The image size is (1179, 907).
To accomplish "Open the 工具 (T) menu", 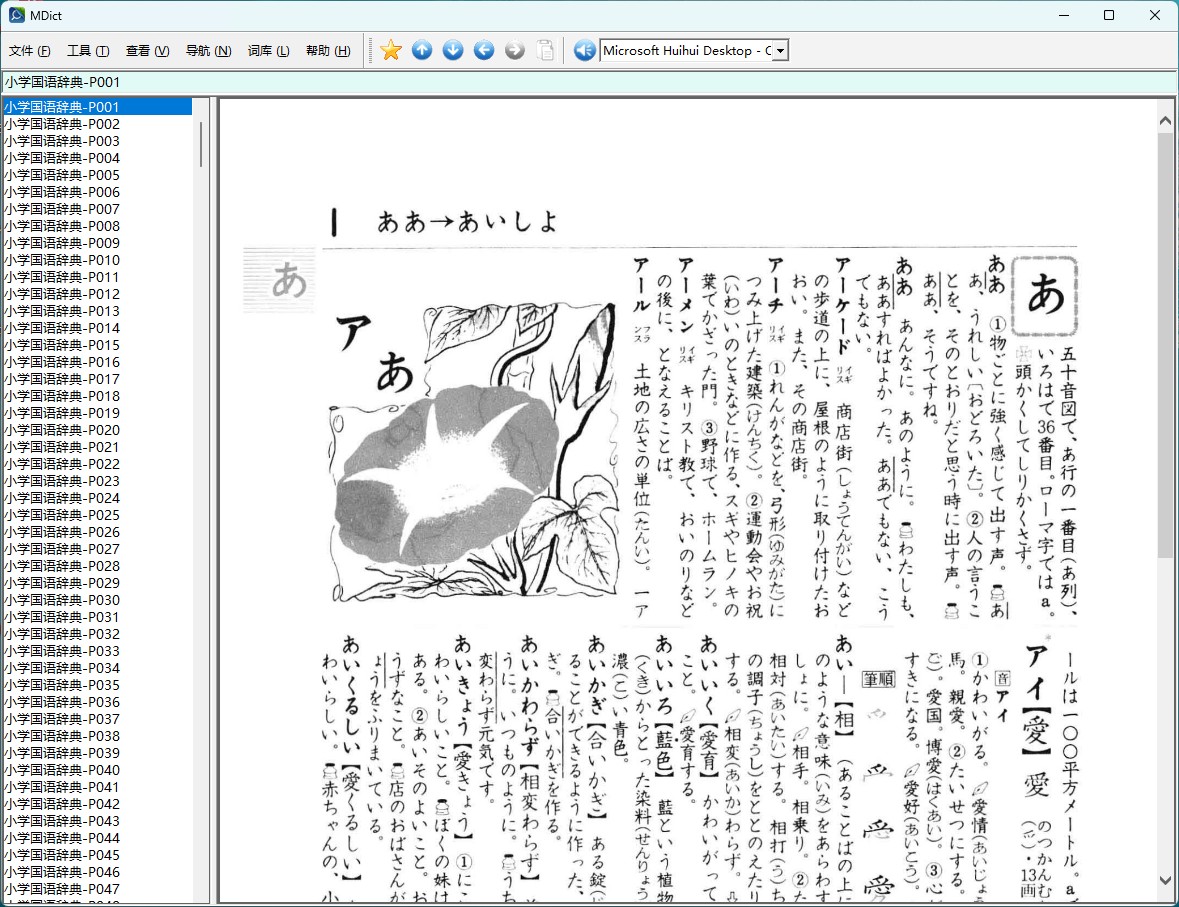I will (x=88, y=50).
